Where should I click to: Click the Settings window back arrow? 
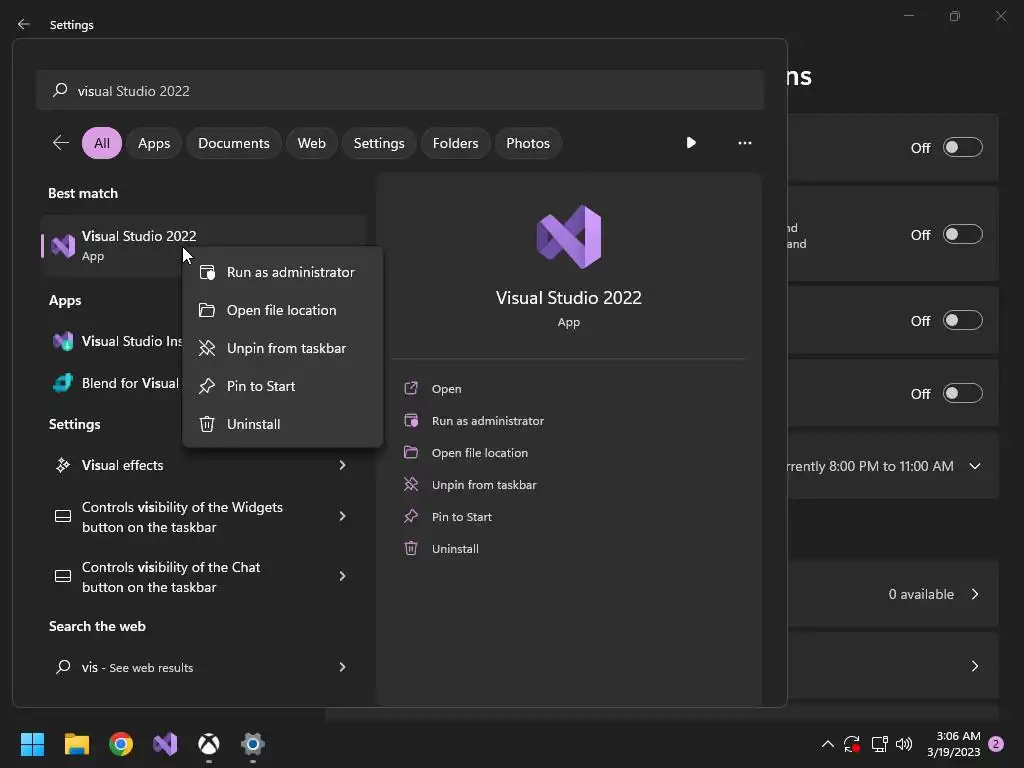pos(24,24)
